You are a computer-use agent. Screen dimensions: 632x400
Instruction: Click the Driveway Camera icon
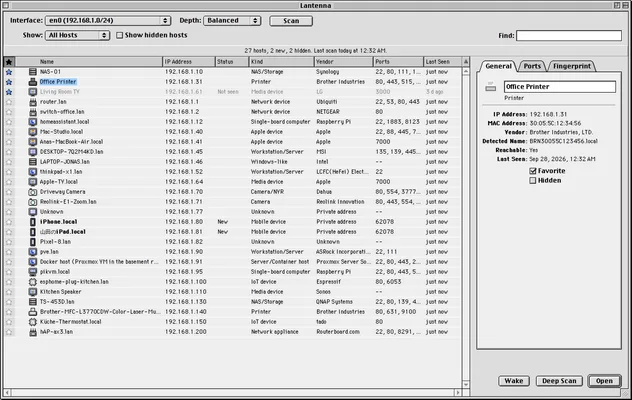(33, 192)
